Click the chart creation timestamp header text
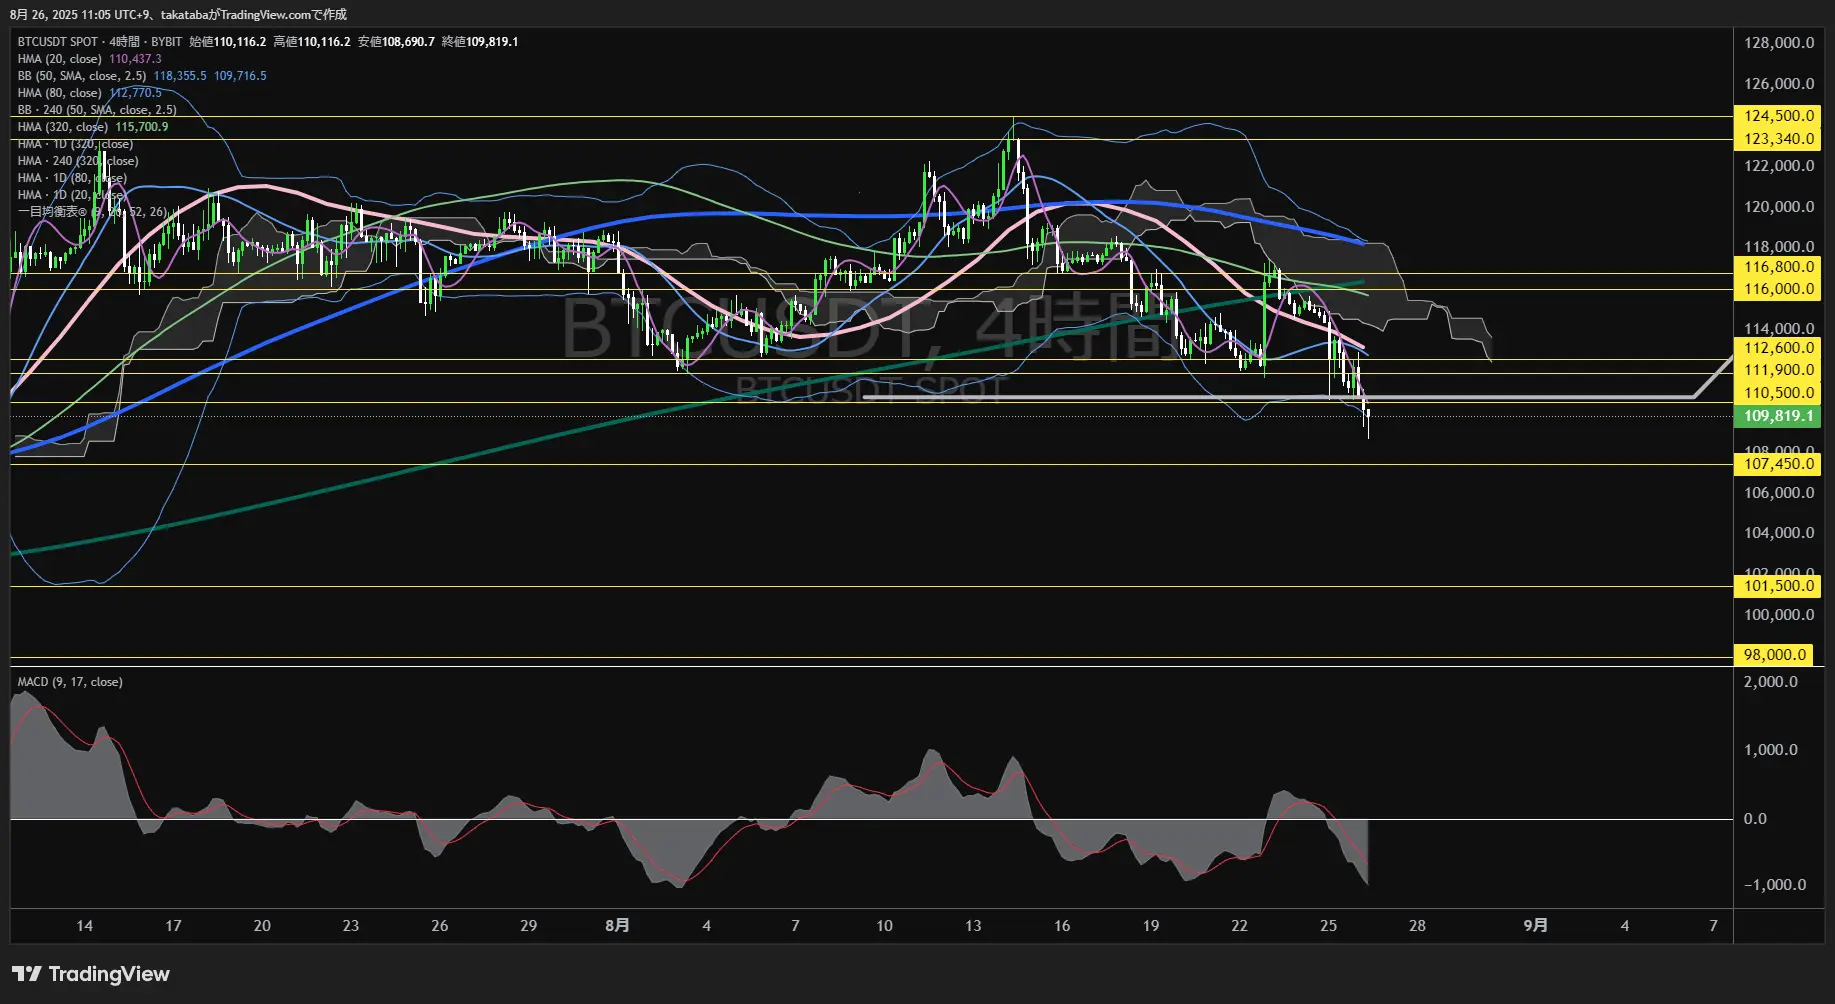 [179, 15]
